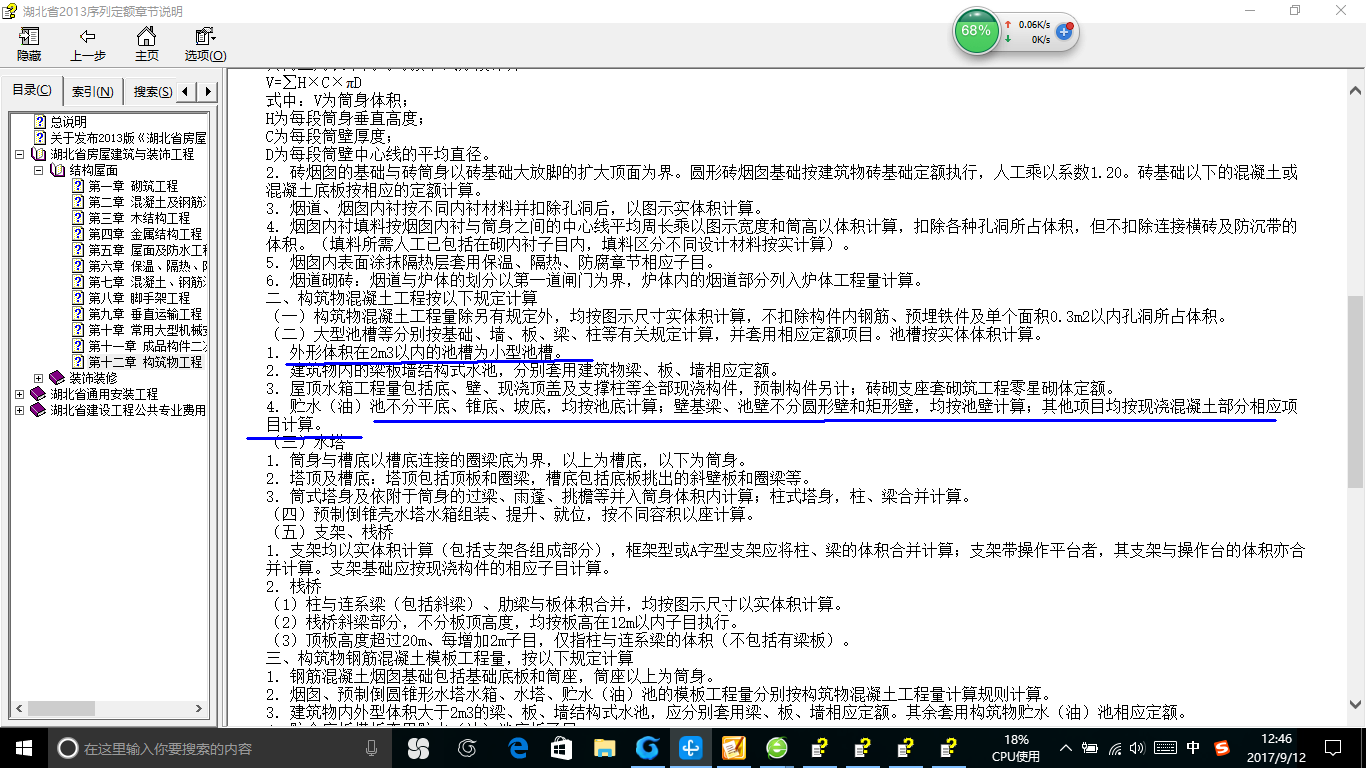This screenshot has height=768, width=1366.
Task: Open the Options 选项(O) toolbar button
Action: [x=205, y=45]
